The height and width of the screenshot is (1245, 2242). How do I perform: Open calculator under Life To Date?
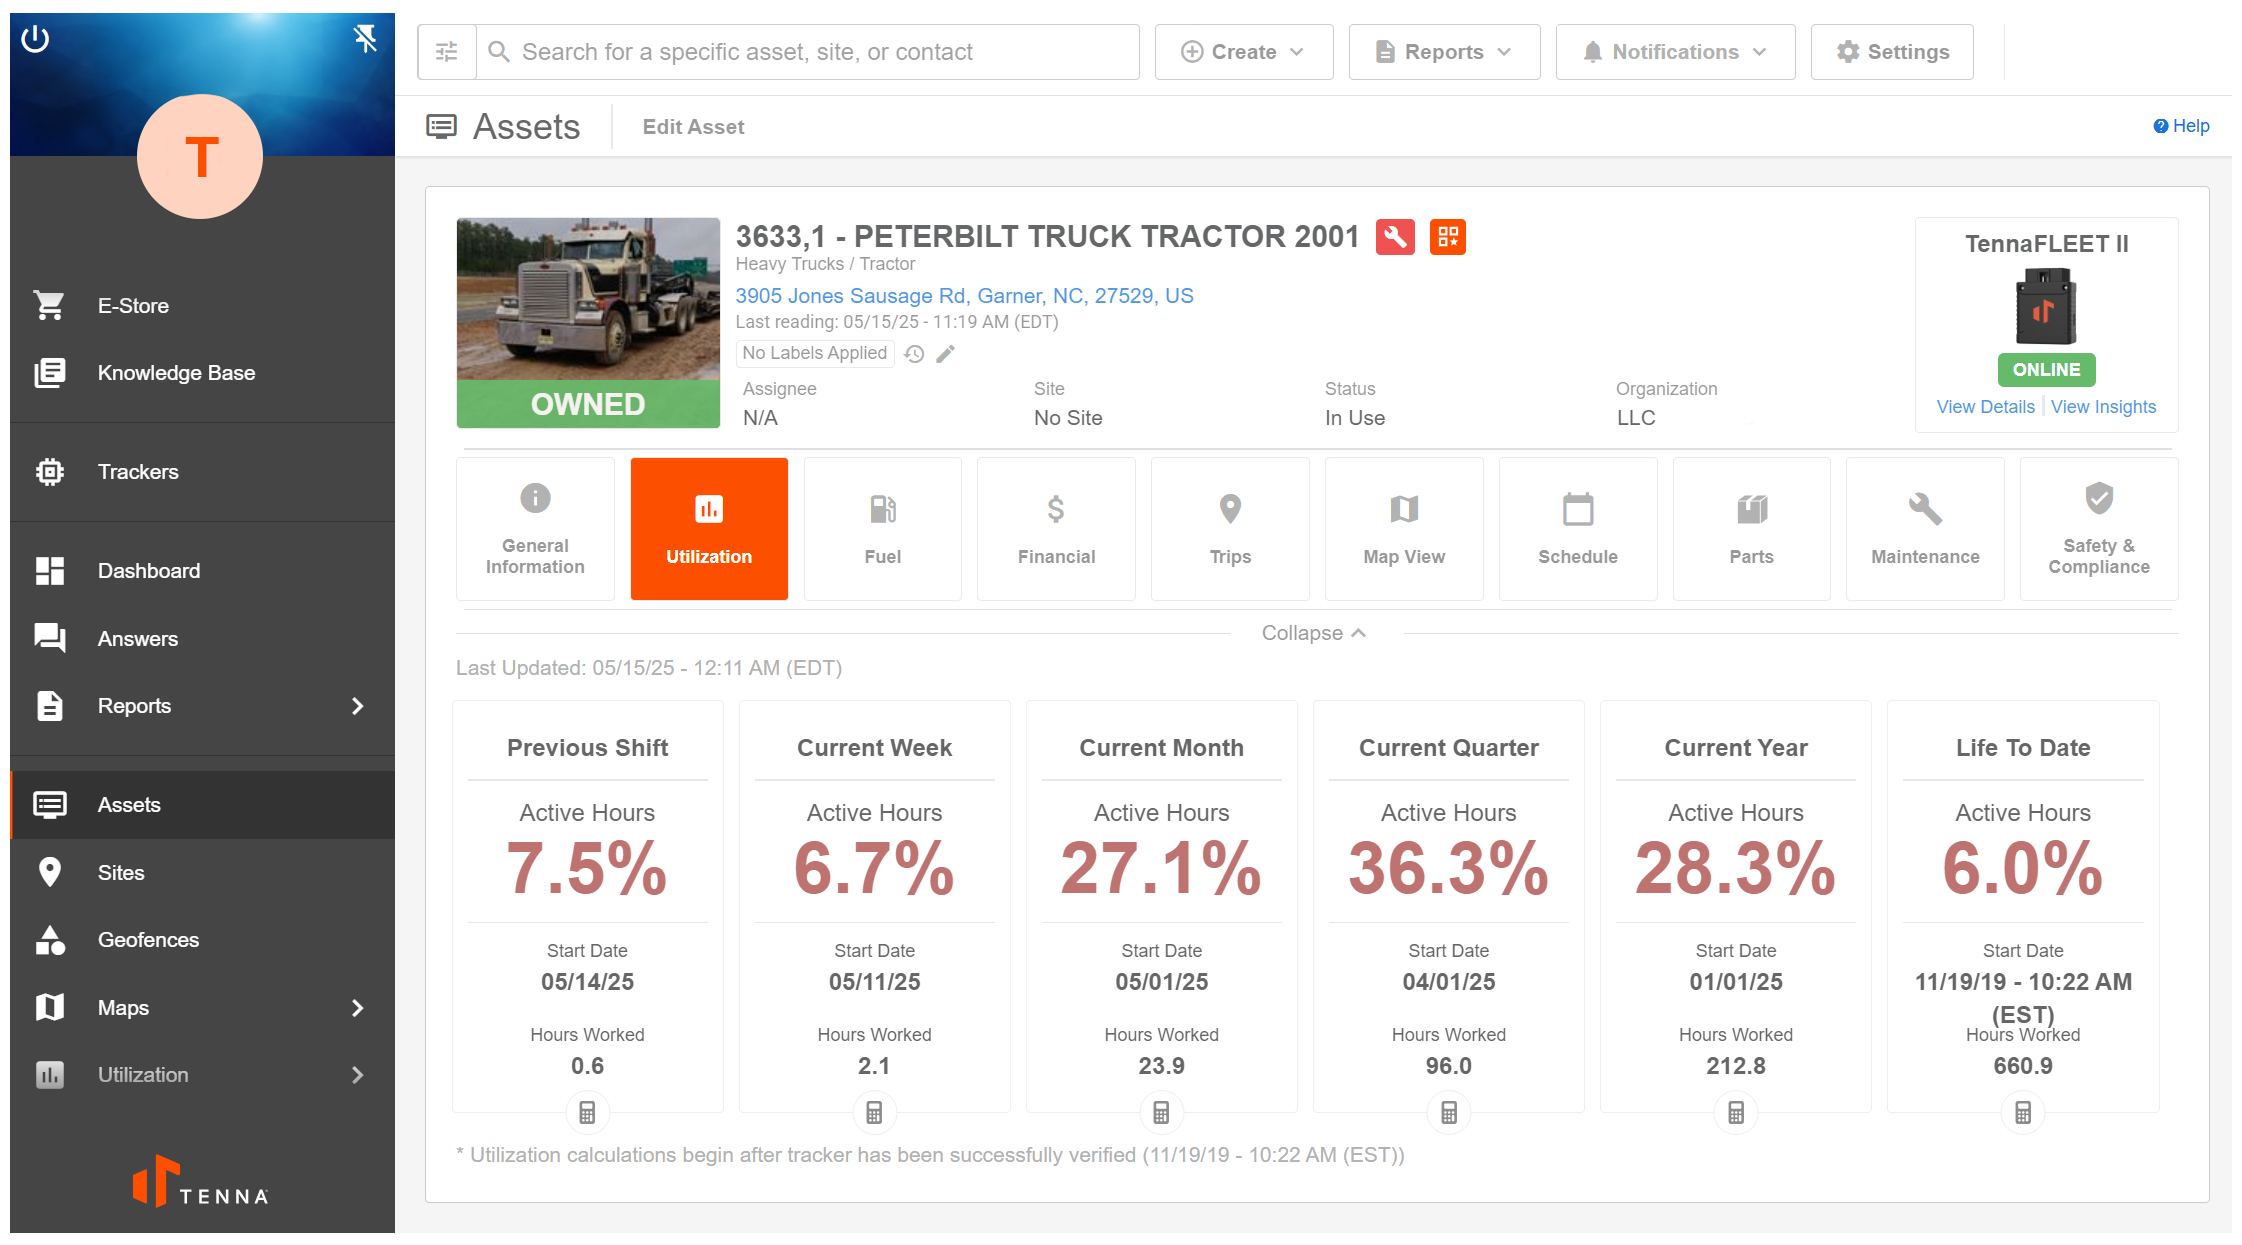pyautogui.click(x=2023, y=1112)
